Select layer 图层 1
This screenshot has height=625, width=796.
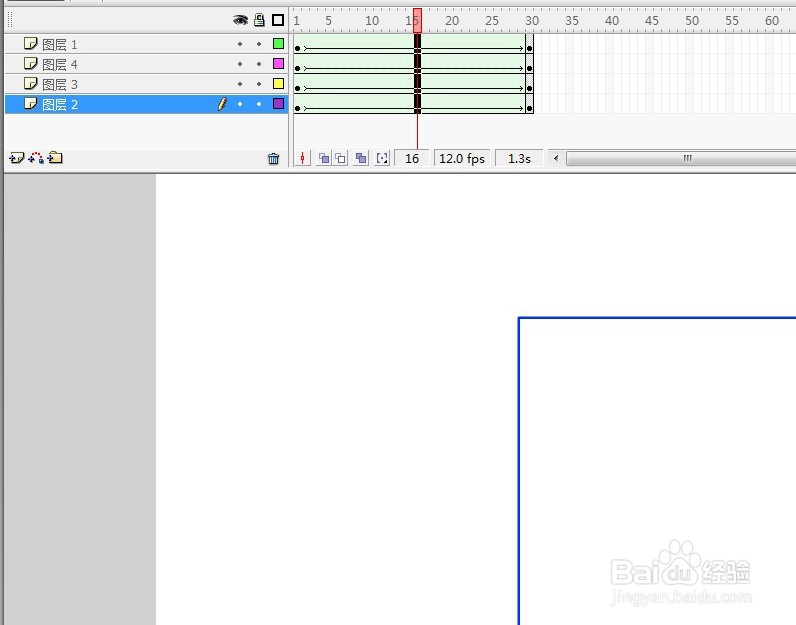[146, 44]
